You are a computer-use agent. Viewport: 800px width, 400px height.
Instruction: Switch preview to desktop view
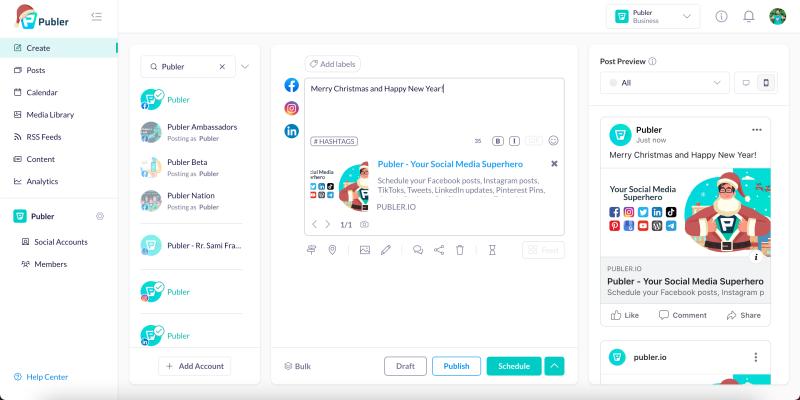746,83
